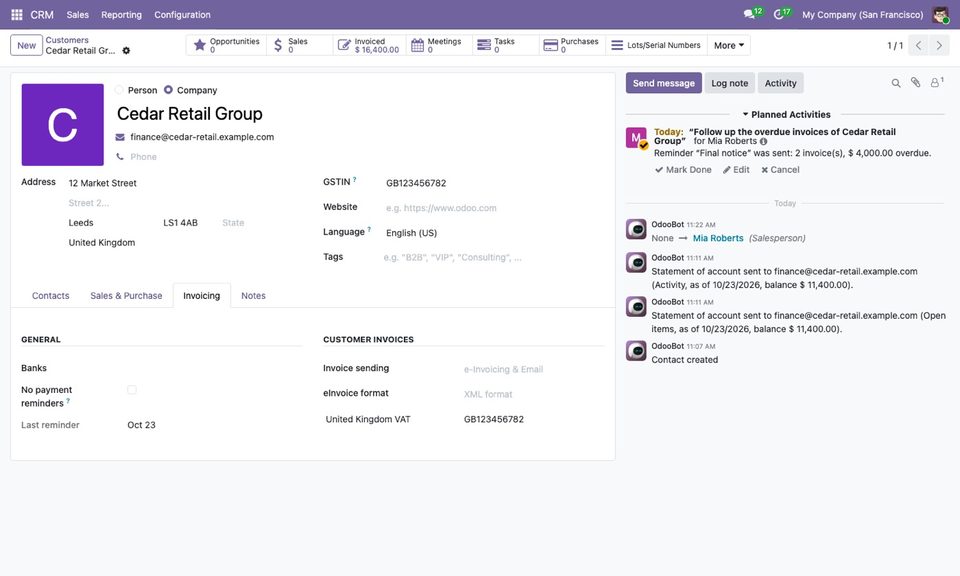Expand the More dropdown
The image size is (960, 576).
click(x=729, y=45)
